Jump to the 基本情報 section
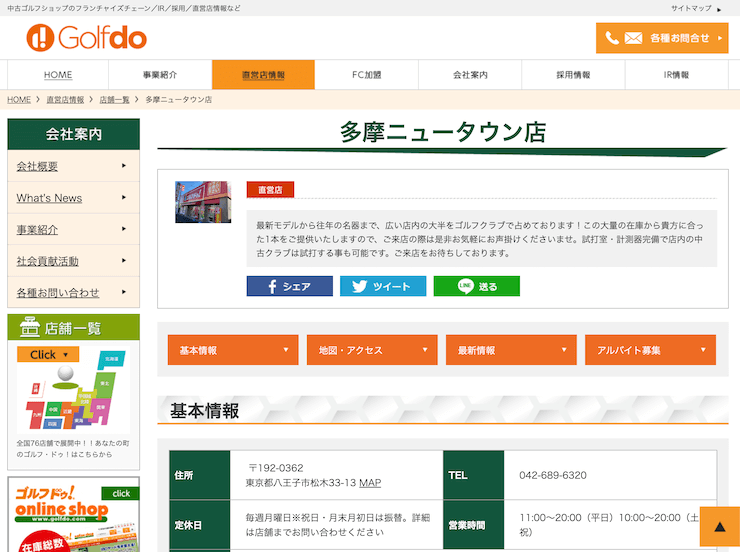740x552 pixels. click(232, 350)
